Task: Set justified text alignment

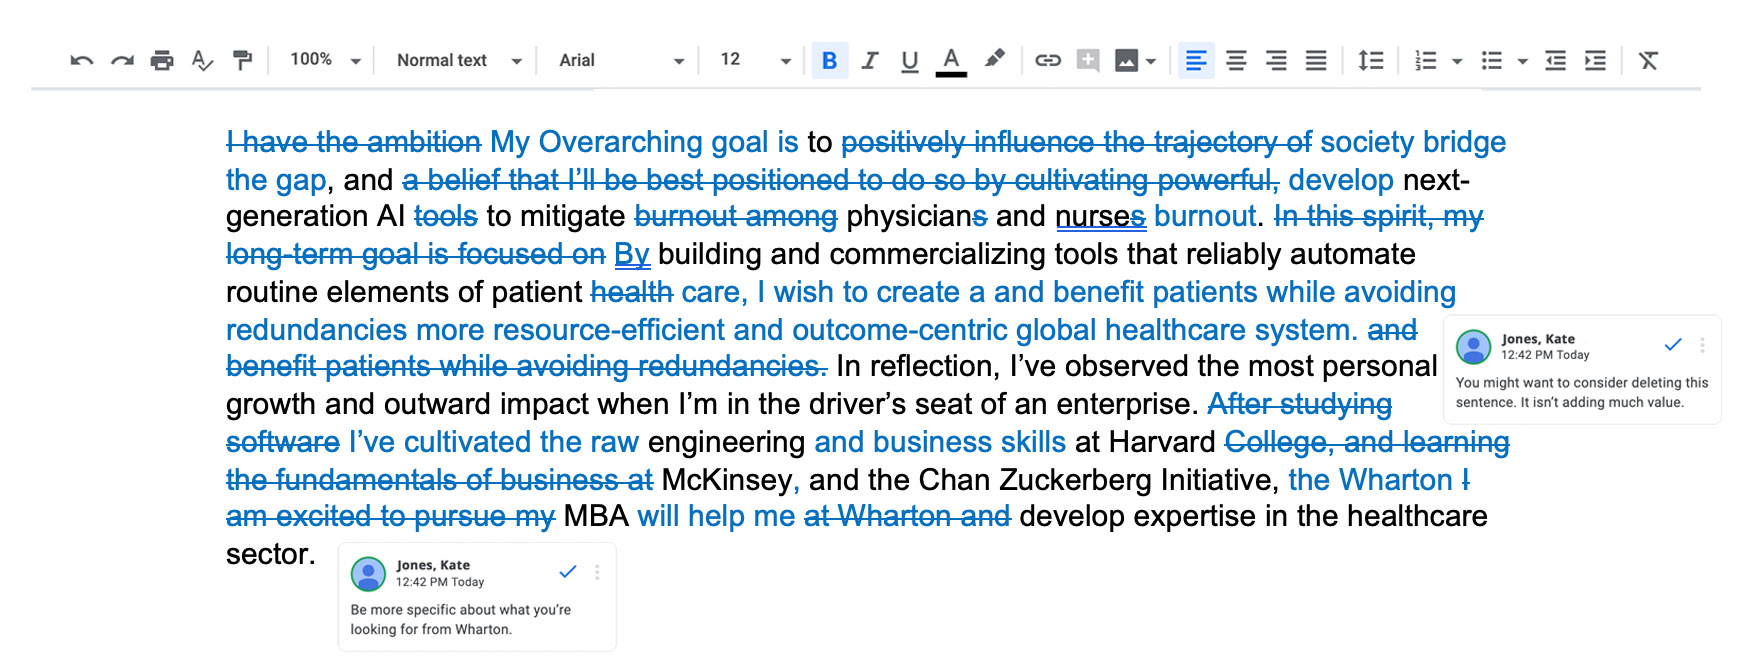Action: click(1316, 61)
